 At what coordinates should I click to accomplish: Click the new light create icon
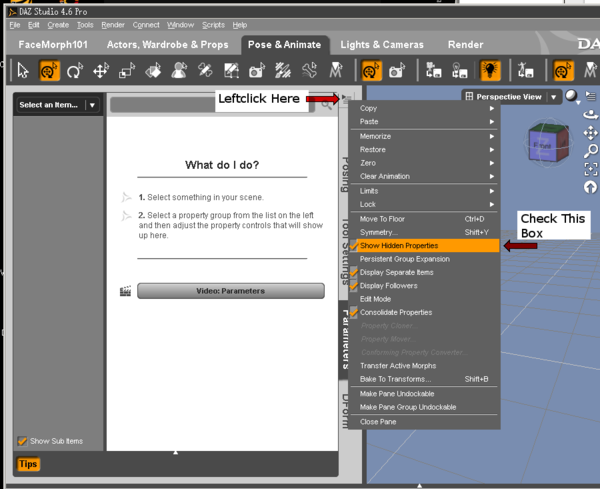click(459, 71)
